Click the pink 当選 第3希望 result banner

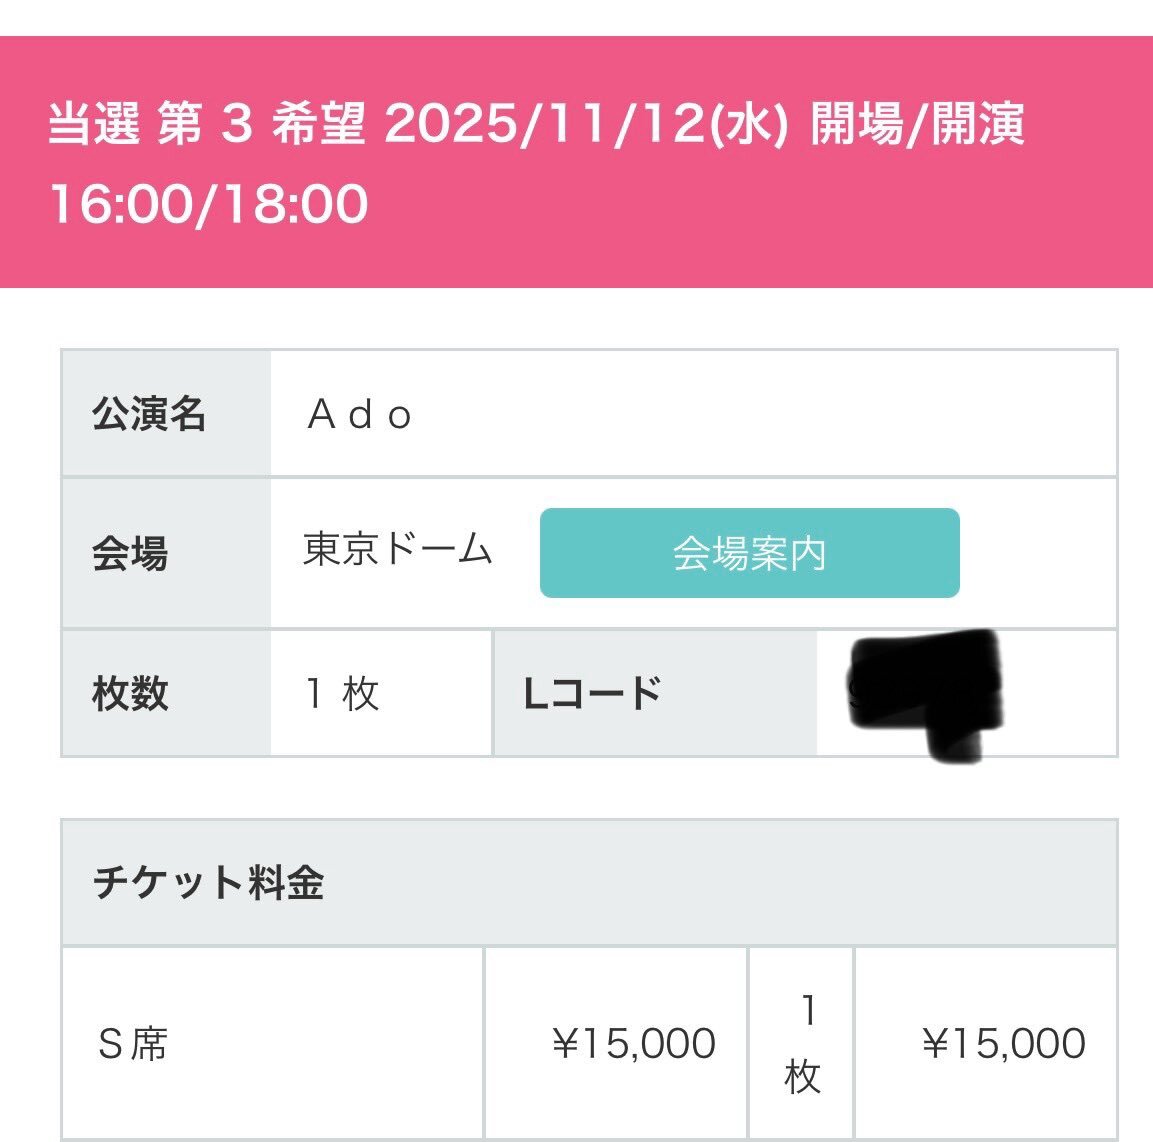[576, 162]
